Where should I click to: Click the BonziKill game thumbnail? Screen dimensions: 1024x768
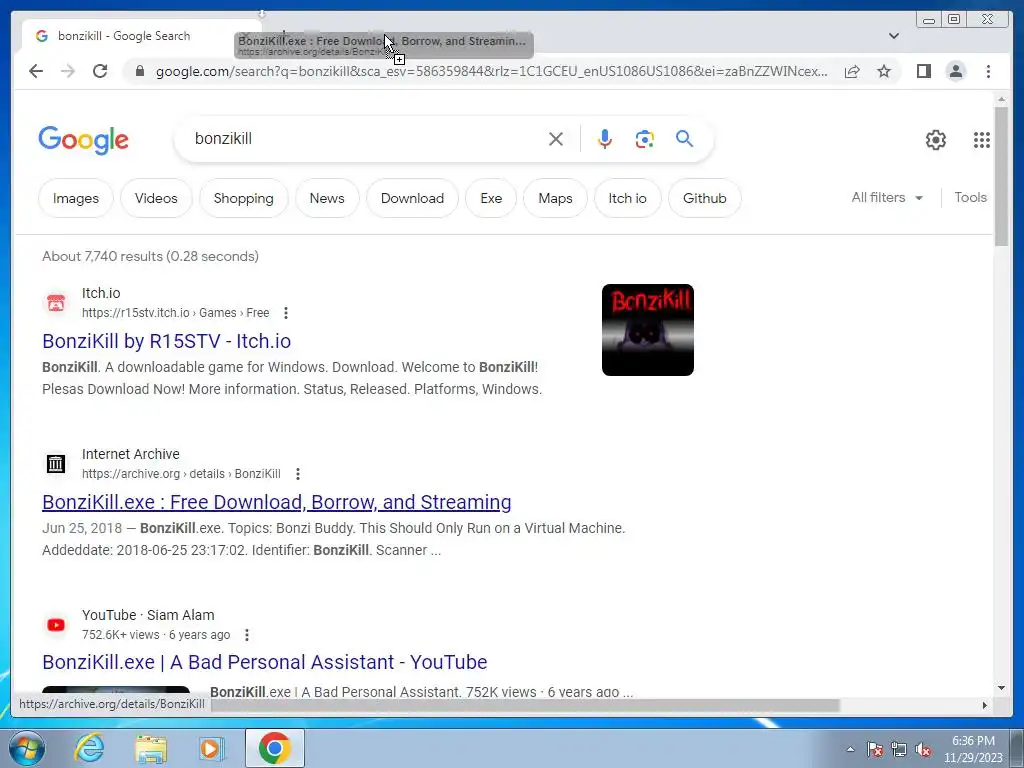coord(648,330)
